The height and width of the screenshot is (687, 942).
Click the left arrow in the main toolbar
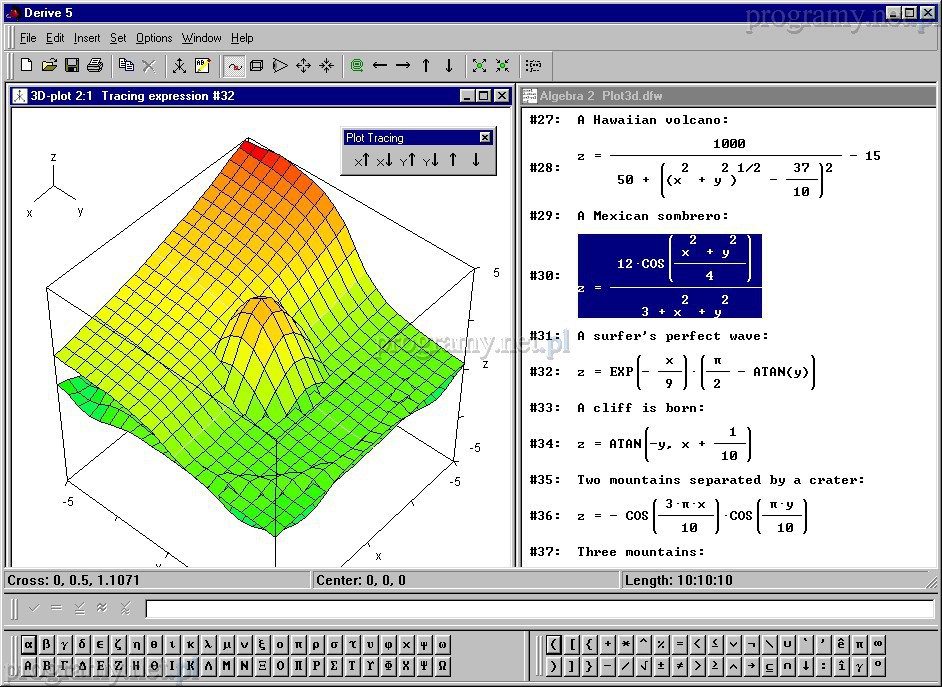point(380,66)
